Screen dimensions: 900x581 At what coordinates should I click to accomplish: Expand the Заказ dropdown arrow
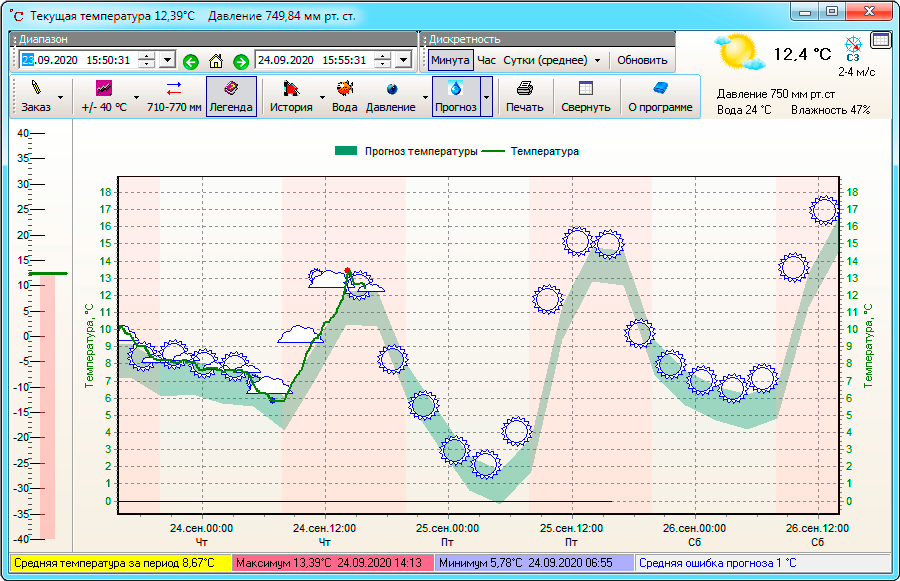pos(60,97)
